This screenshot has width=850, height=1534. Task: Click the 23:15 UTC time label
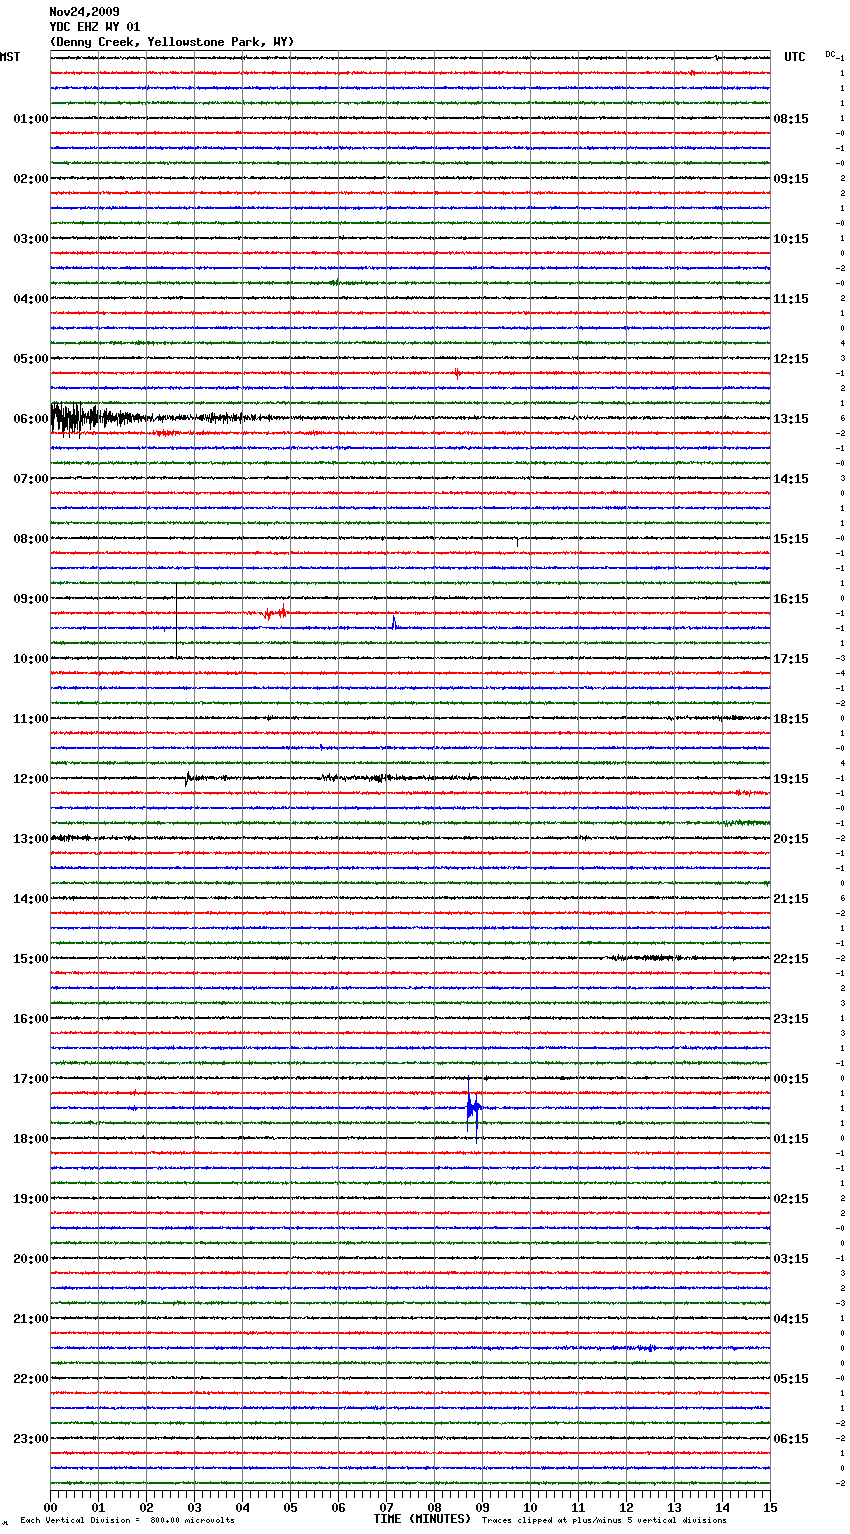pyautogui.click(x=791, y=1019)
